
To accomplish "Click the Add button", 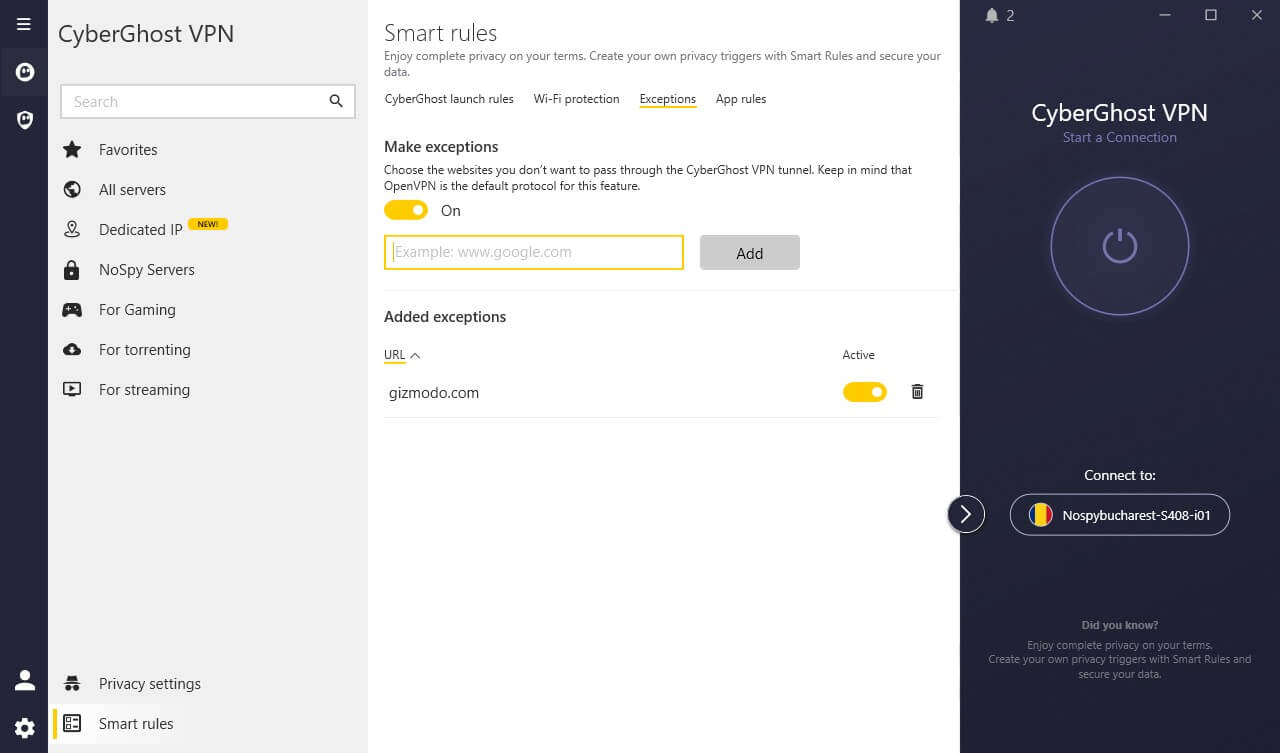I will point(749,253).
